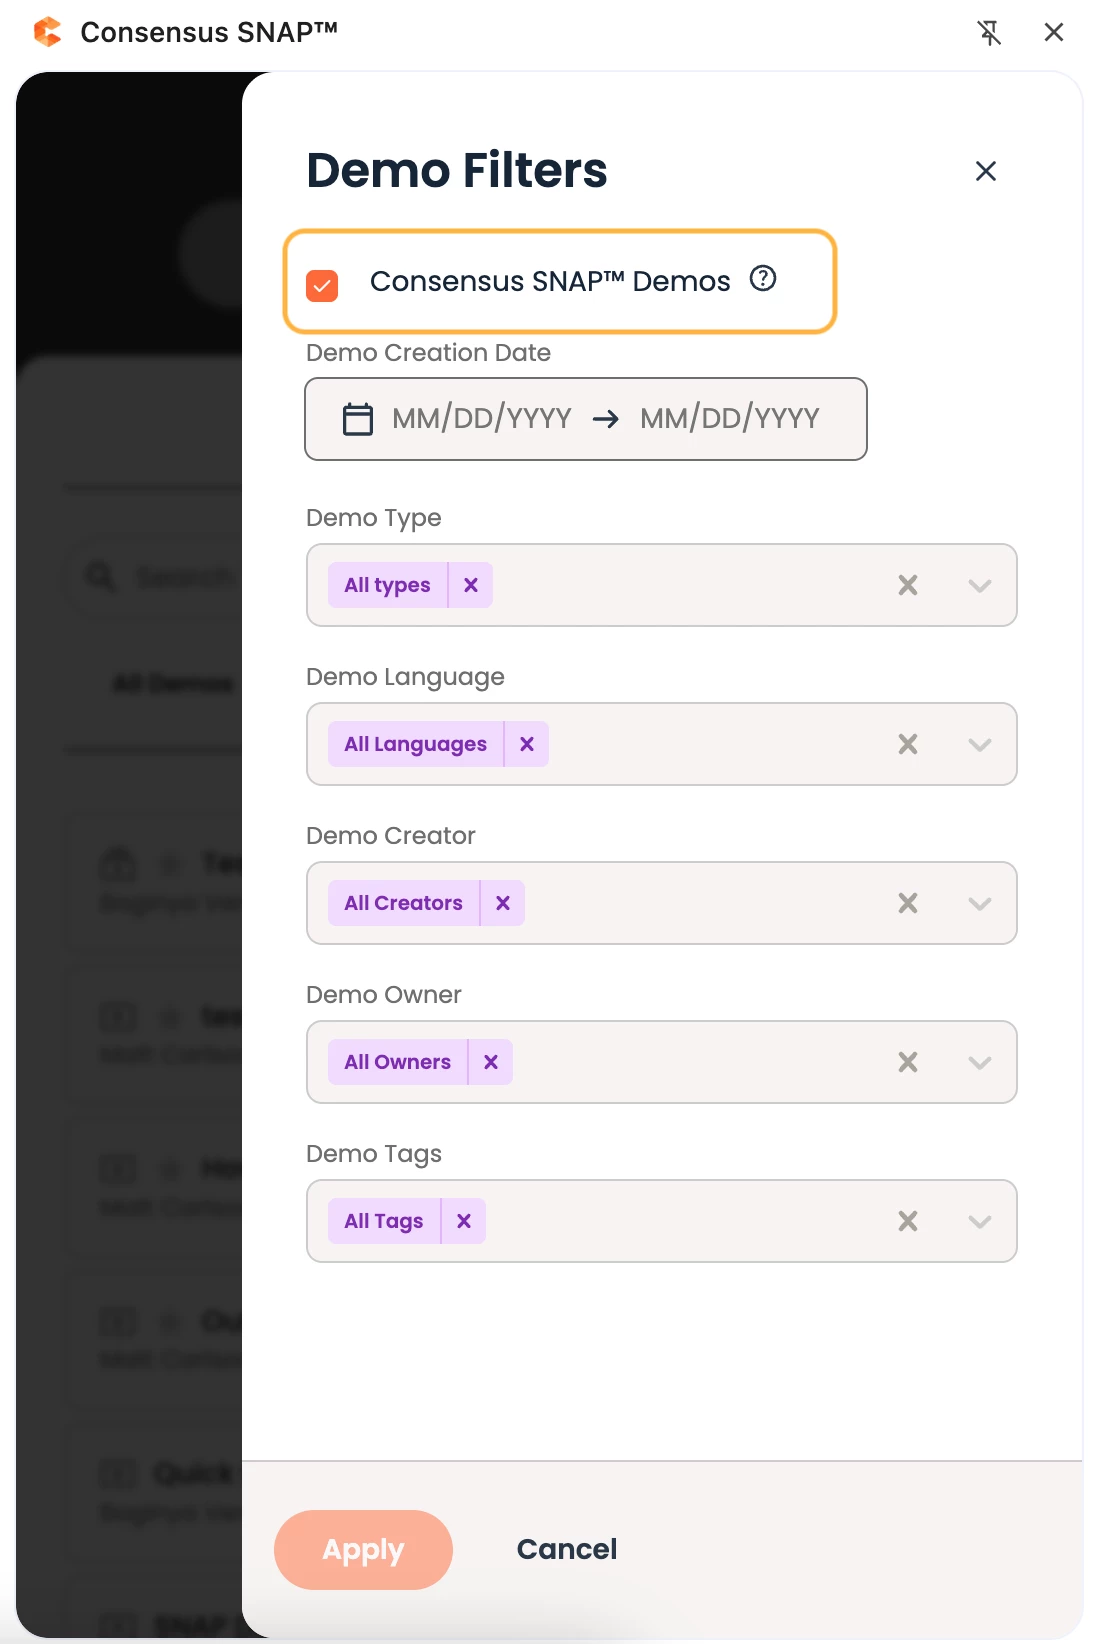Uncheck the Consensus SNAP Demos checkbox
The height and width of the screenshot is (1644, 1094).
[322, 285]
